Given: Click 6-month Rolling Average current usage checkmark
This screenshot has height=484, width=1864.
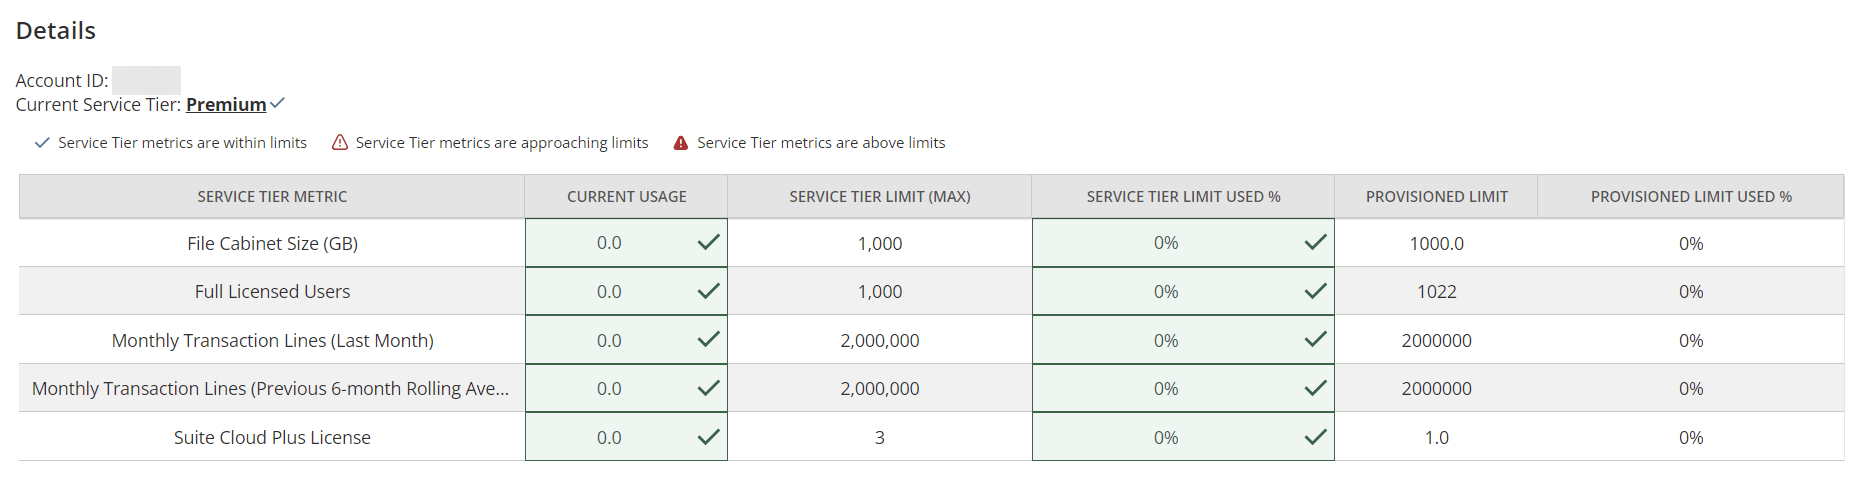Looking at the screenshot, I should tap(709, 388).
